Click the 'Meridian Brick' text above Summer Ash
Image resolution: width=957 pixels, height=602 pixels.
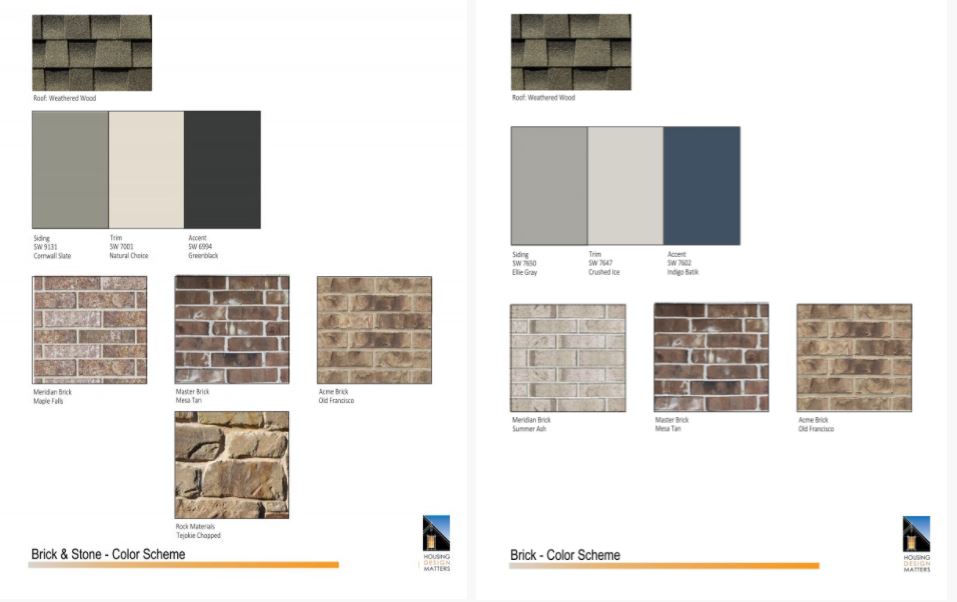532,420
